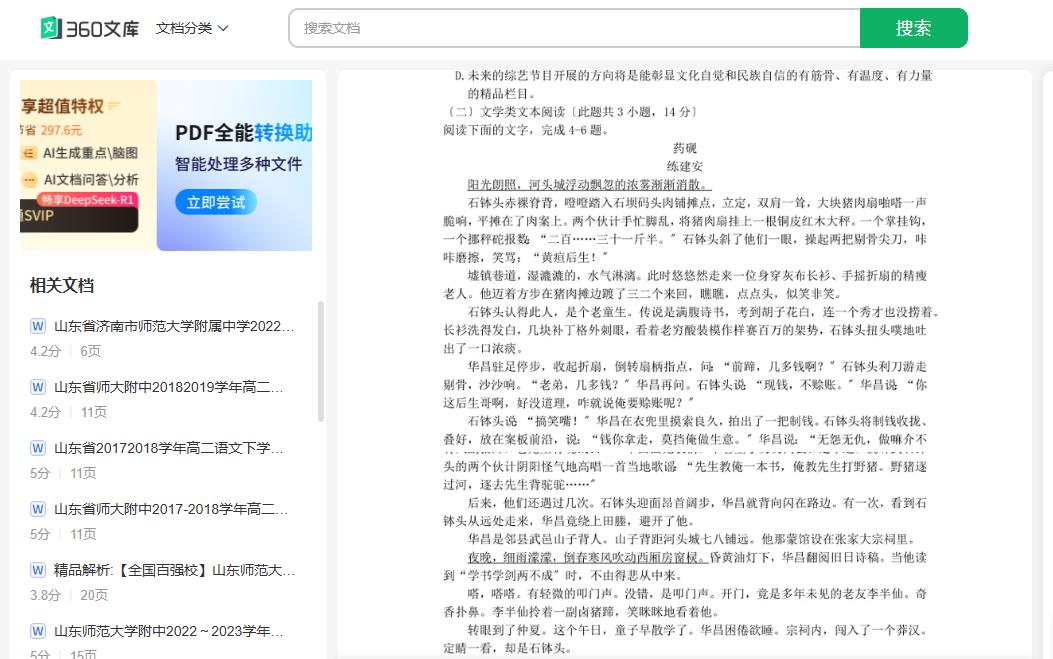Image resolution: width=1053 pixels, height=659 pixels.
Task: Open 精品解析:【全国百强校】山东师范大 document link
Action: 175,570
